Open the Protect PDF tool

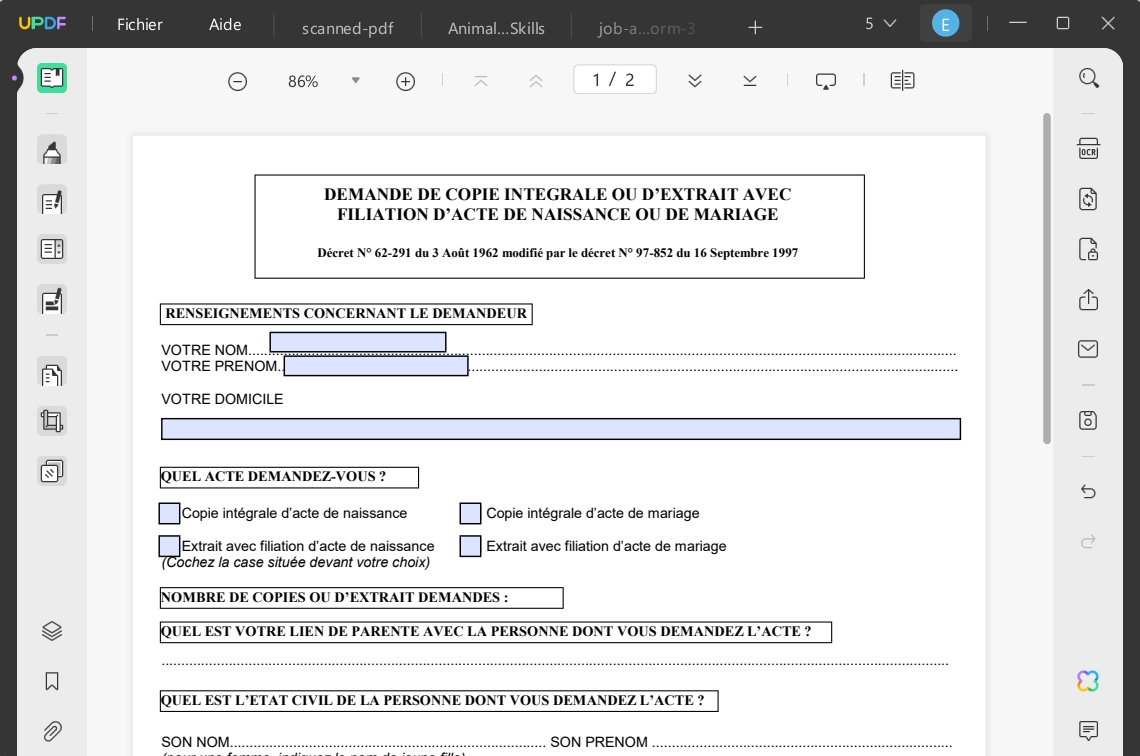click(1087, 249)
